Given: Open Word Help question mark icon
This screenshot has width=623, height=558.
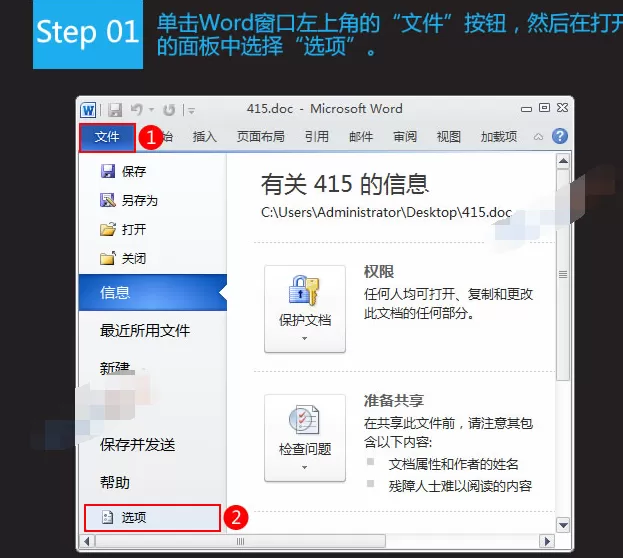Looking at the screenshot, I should [x=559, y=136].
